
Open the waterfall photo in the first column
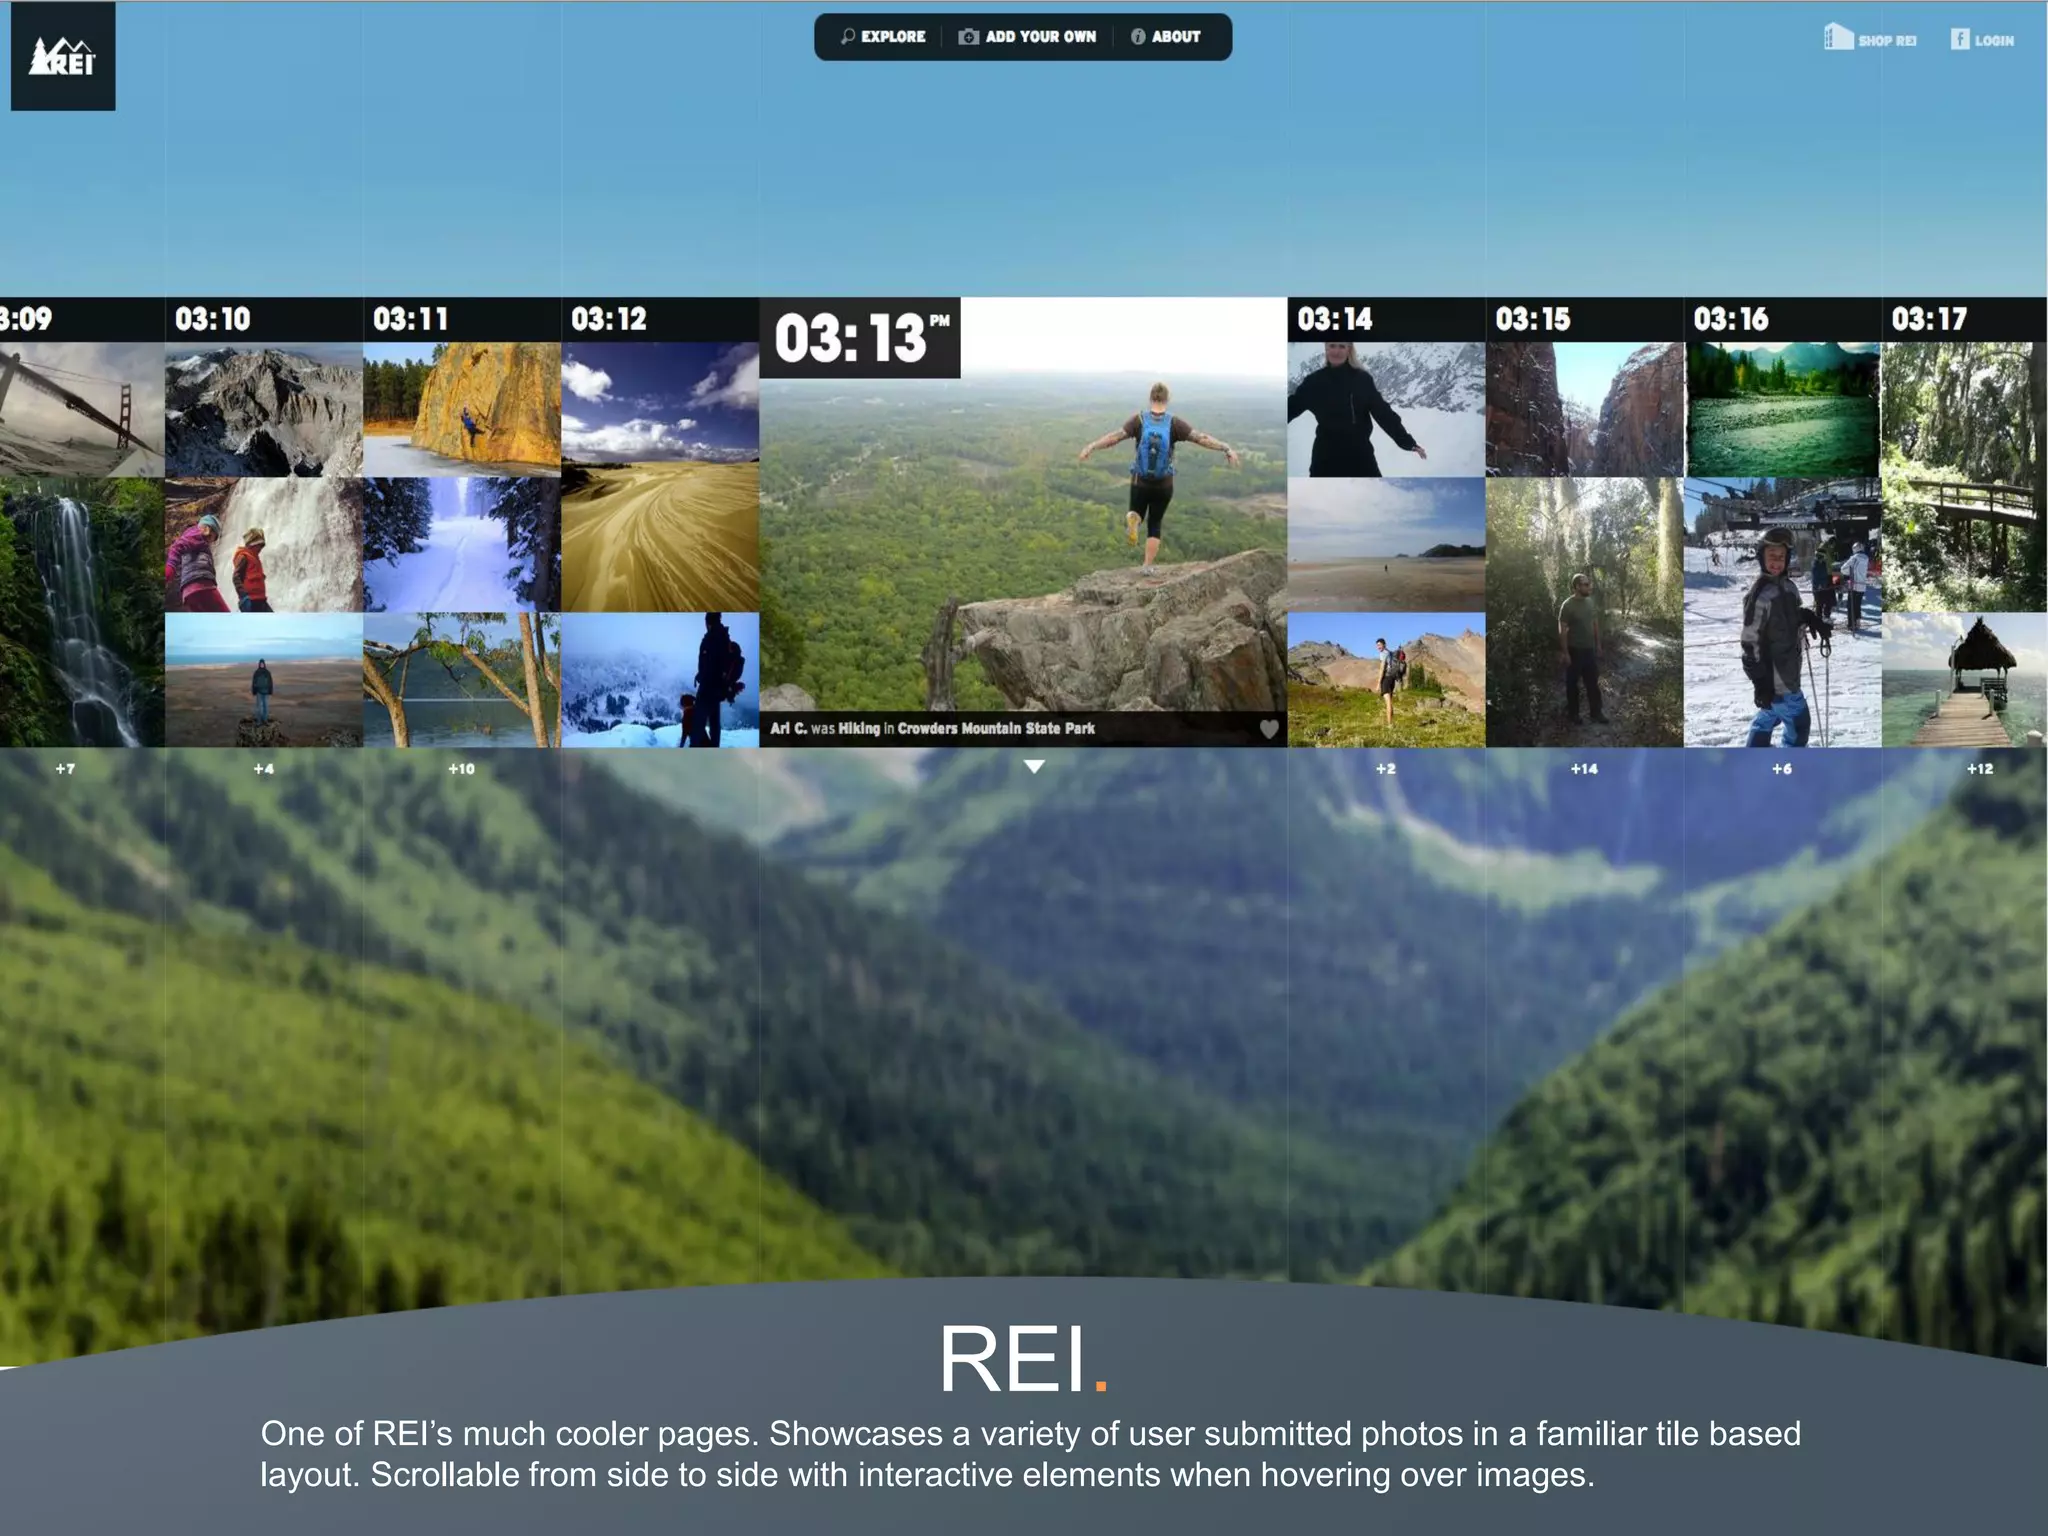[82, 612]
